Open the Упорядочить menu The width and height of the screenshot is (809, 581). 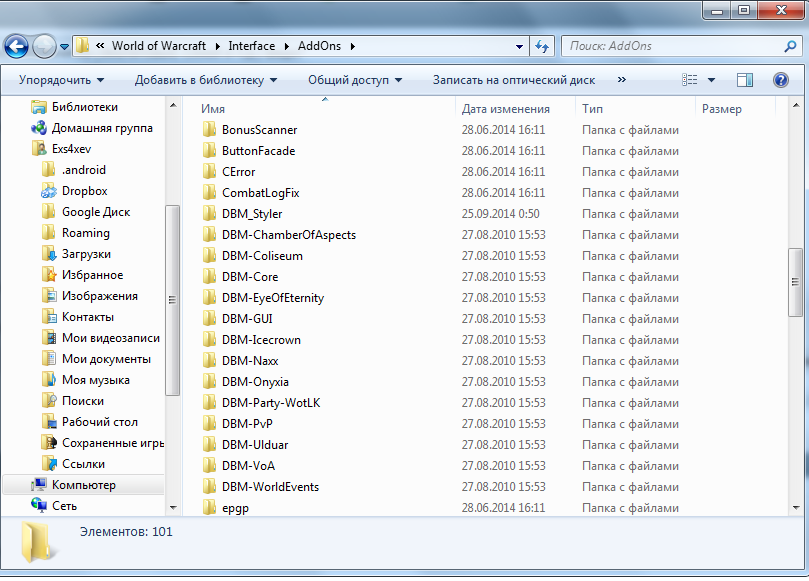[61, 80]
